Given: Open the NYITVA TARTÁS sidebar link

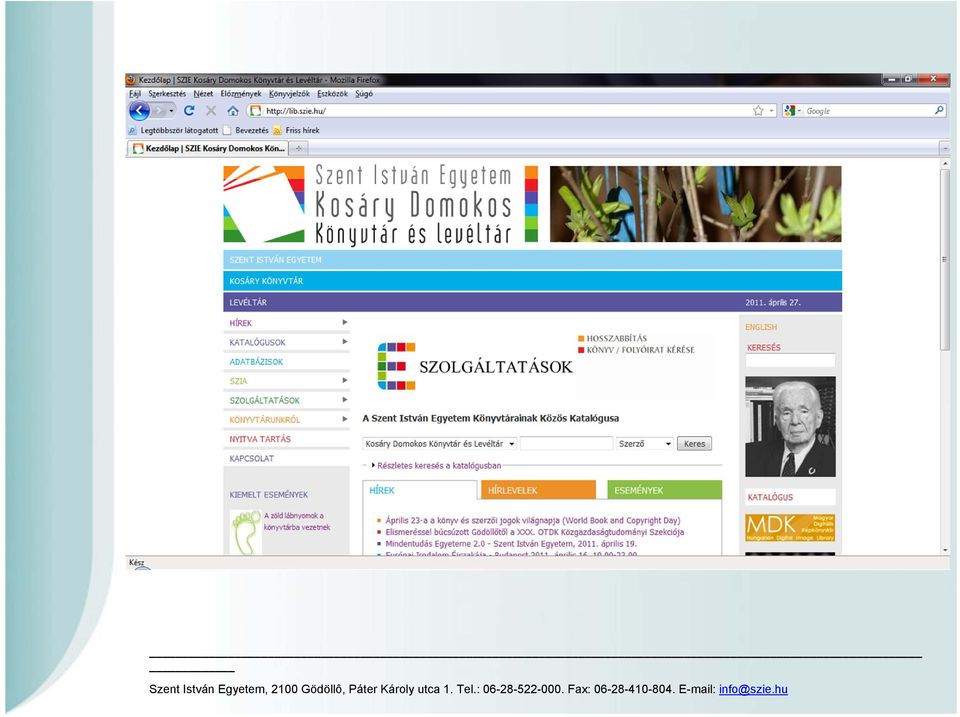Looking at the screenshot, I should click(260, 439).
